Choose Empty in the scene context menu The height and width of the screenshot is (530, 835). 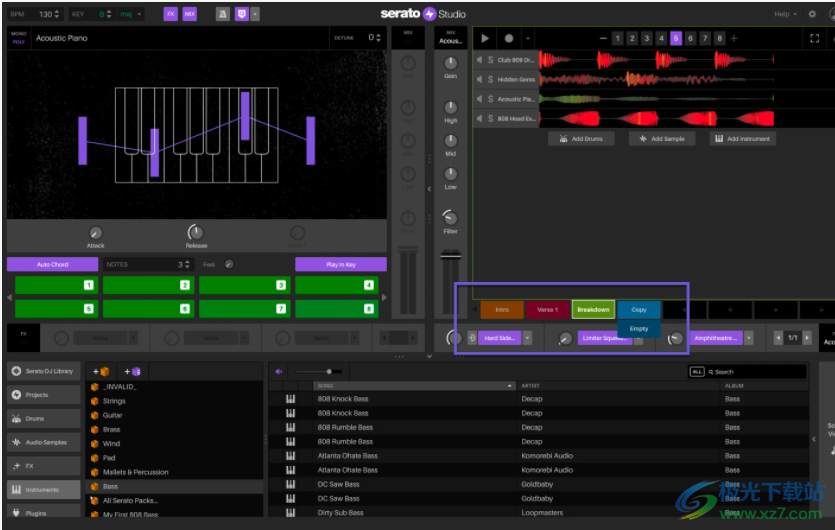(639, 329)
